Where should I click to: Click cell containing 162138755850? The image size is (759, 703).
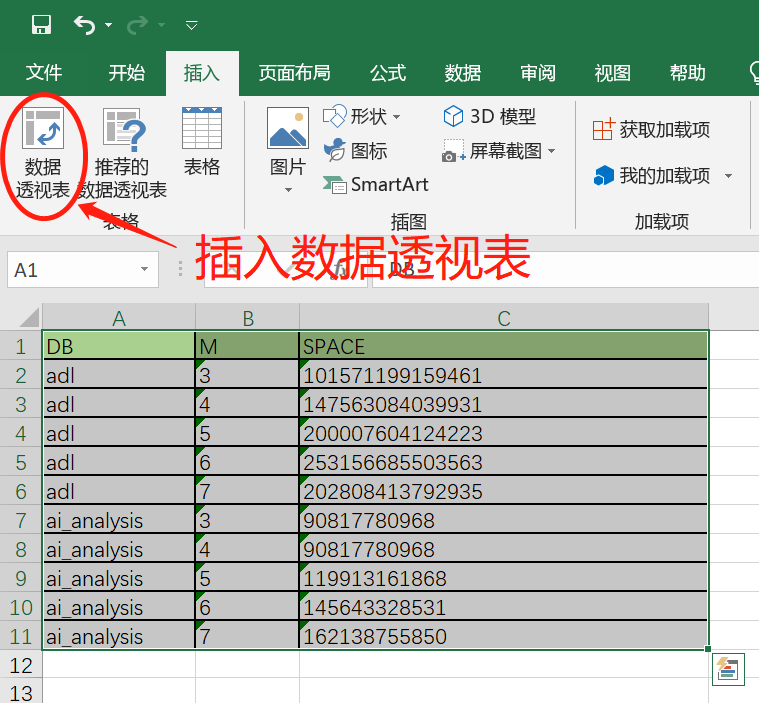point(504,636)
